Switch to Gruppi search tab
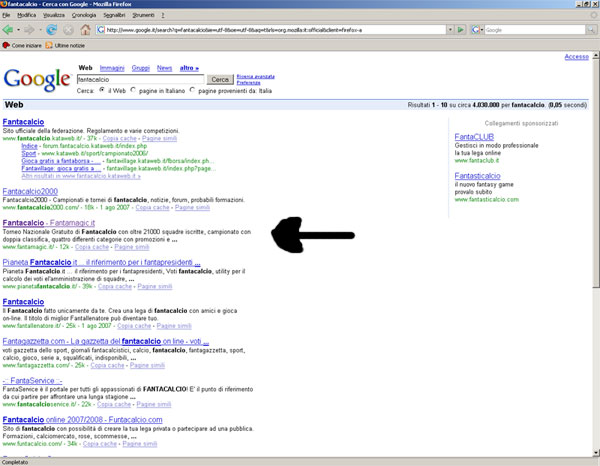Viewport: 600px width, 466px height. point(140,68)
